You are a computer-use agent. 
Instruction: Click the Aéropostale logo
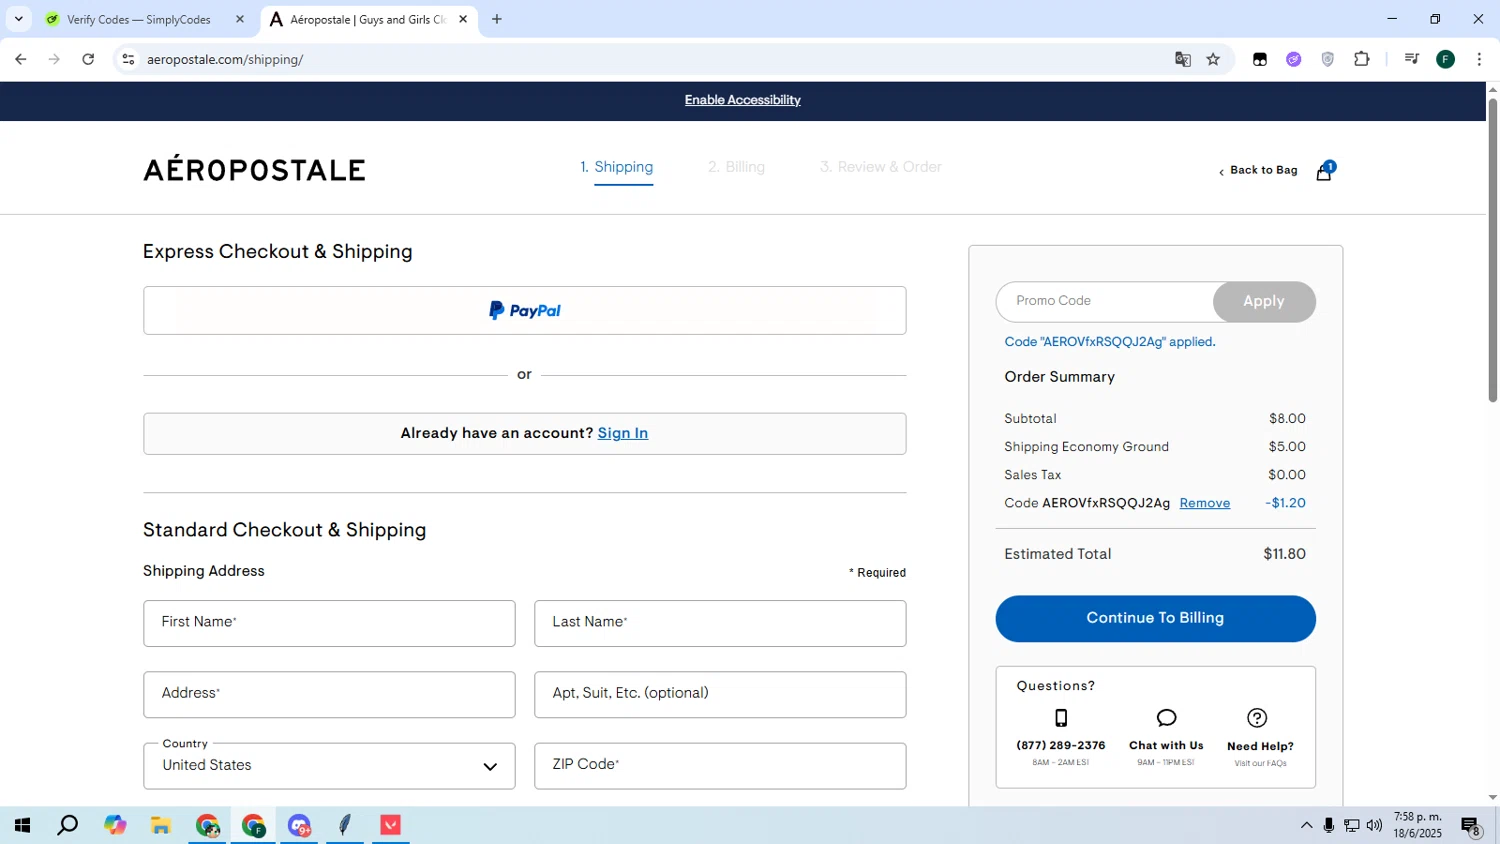254,169
